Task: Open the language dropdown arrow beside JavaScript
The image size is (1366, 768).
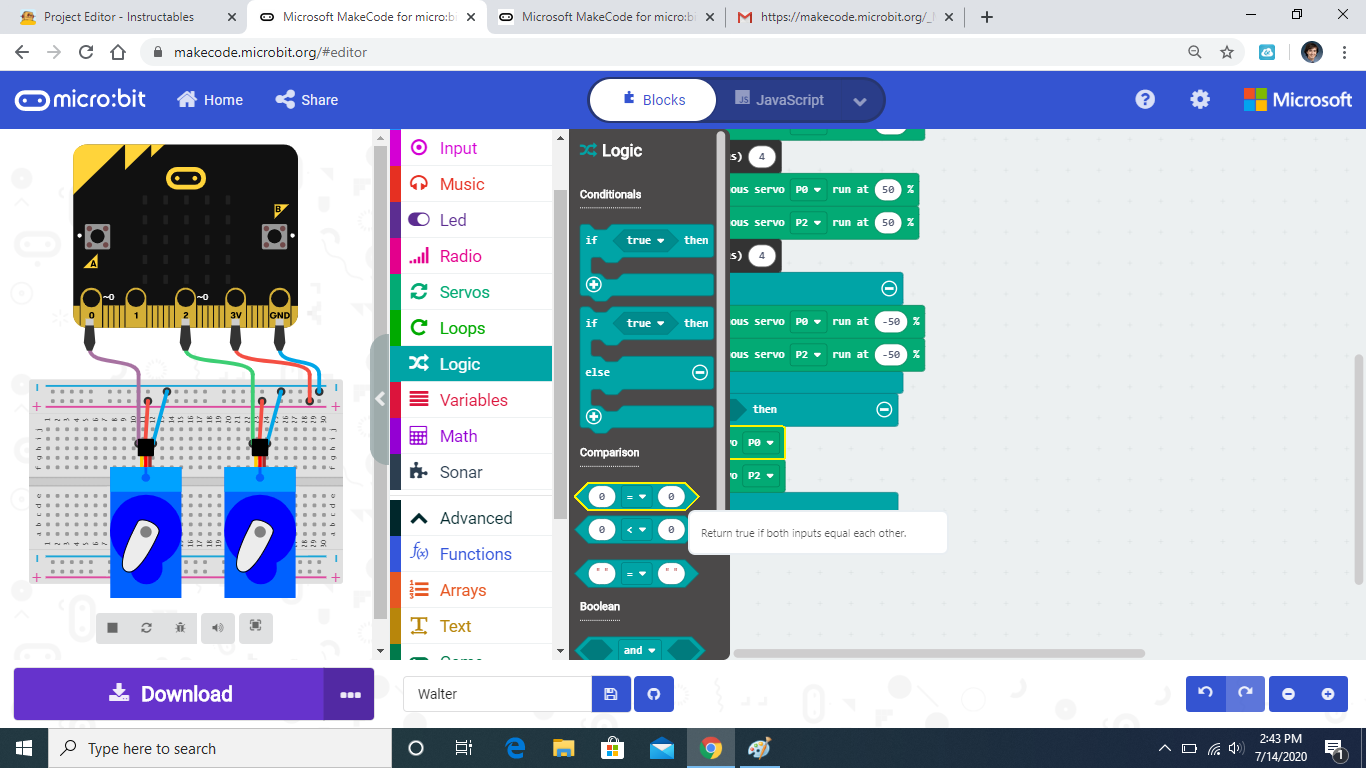Action: tap(860, 101)
